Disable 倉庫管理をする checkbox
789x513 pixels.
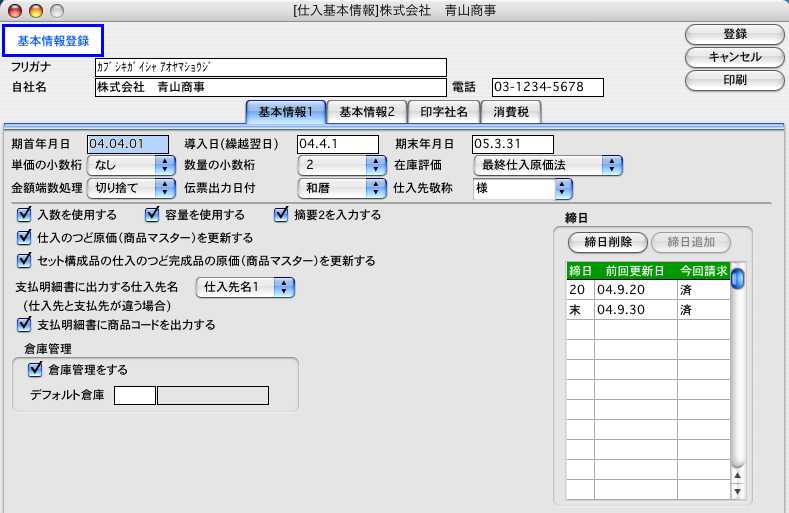pyautogui.click(x=35, y=369)
